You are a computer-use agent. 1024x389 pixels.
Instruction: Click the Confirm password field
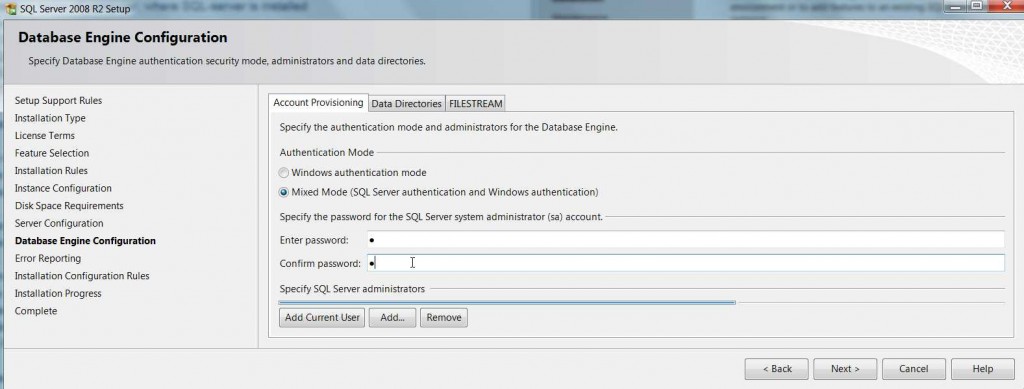[x=685, y=263]
